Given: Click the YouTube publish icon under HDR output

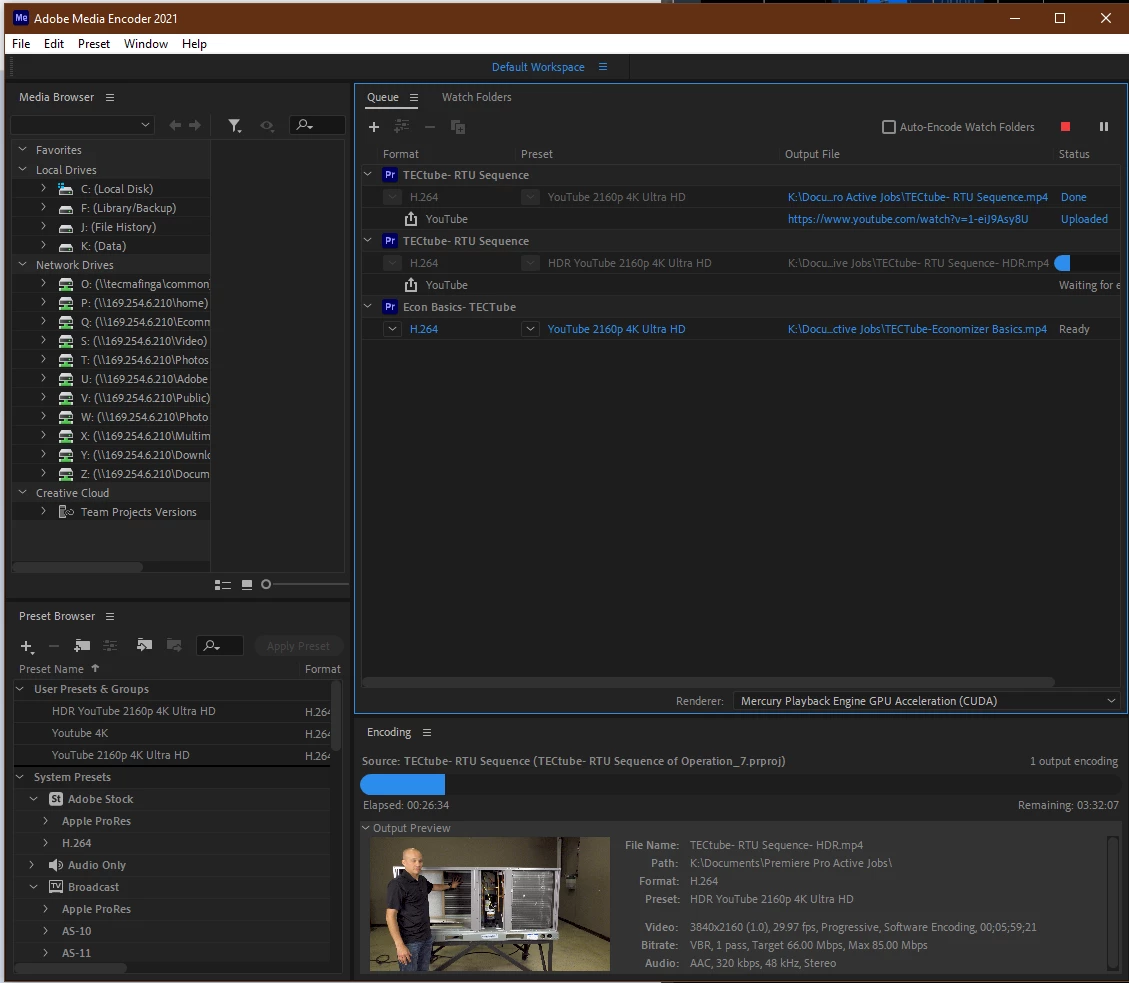Looking at the screenshot, I should click(x=411, y=285).
